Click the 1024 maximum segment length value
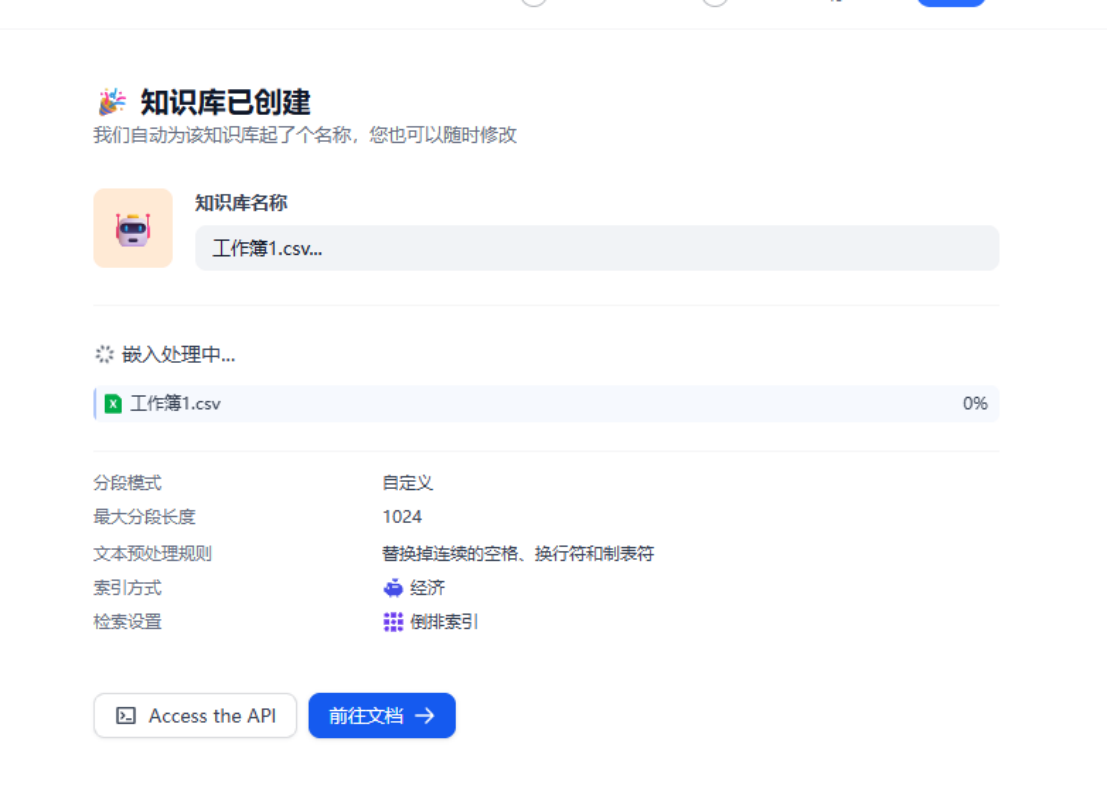This screenshot has height=809, width=1108. pos(402,517)
